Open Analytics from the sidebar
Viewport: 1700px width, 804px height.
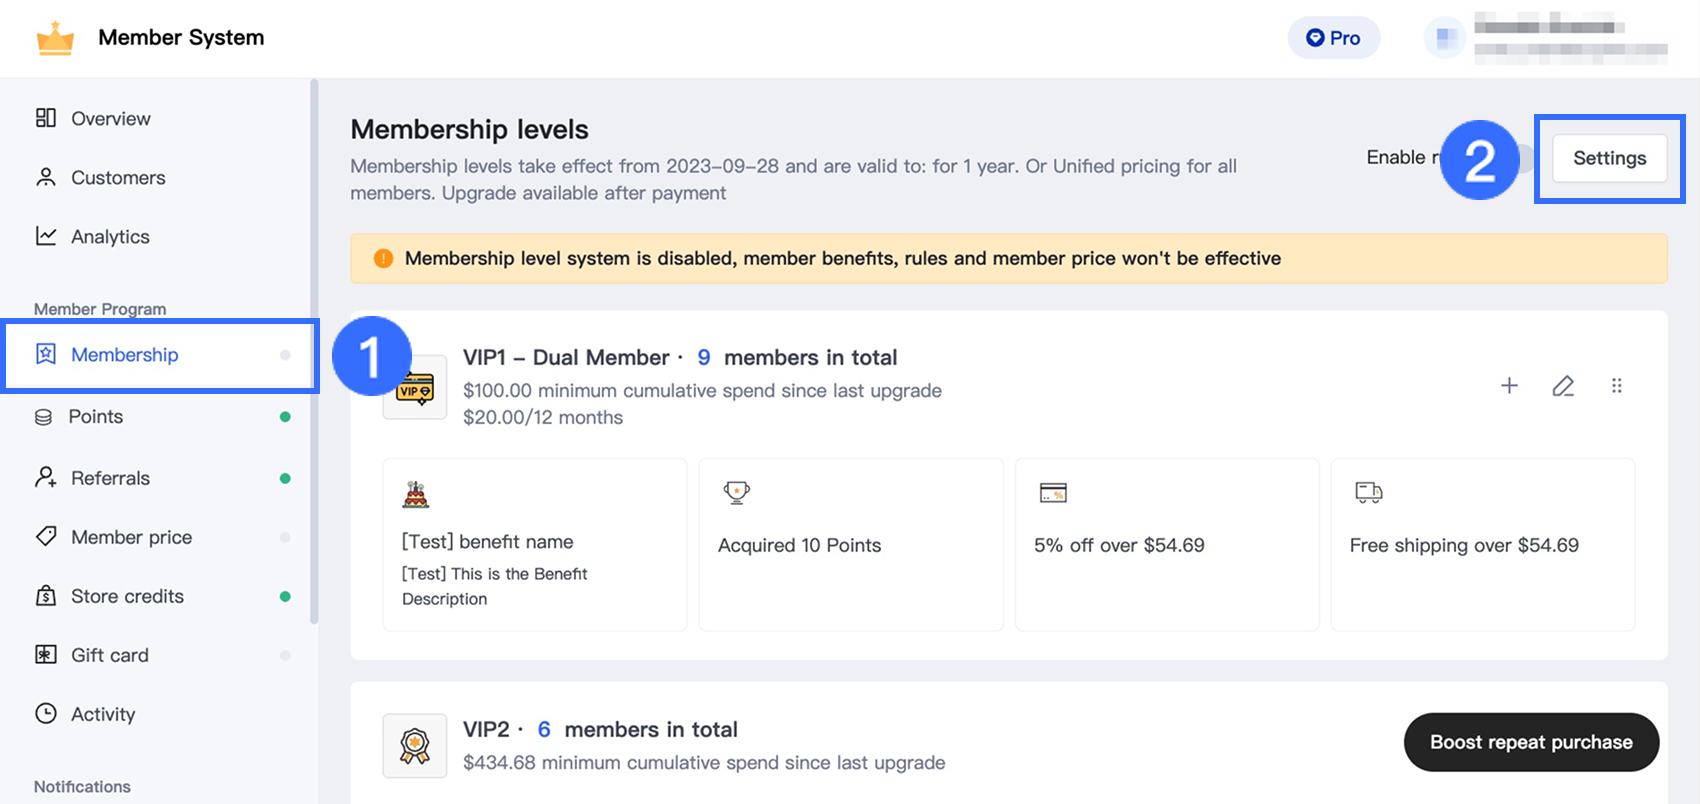[x=110, y=237]
